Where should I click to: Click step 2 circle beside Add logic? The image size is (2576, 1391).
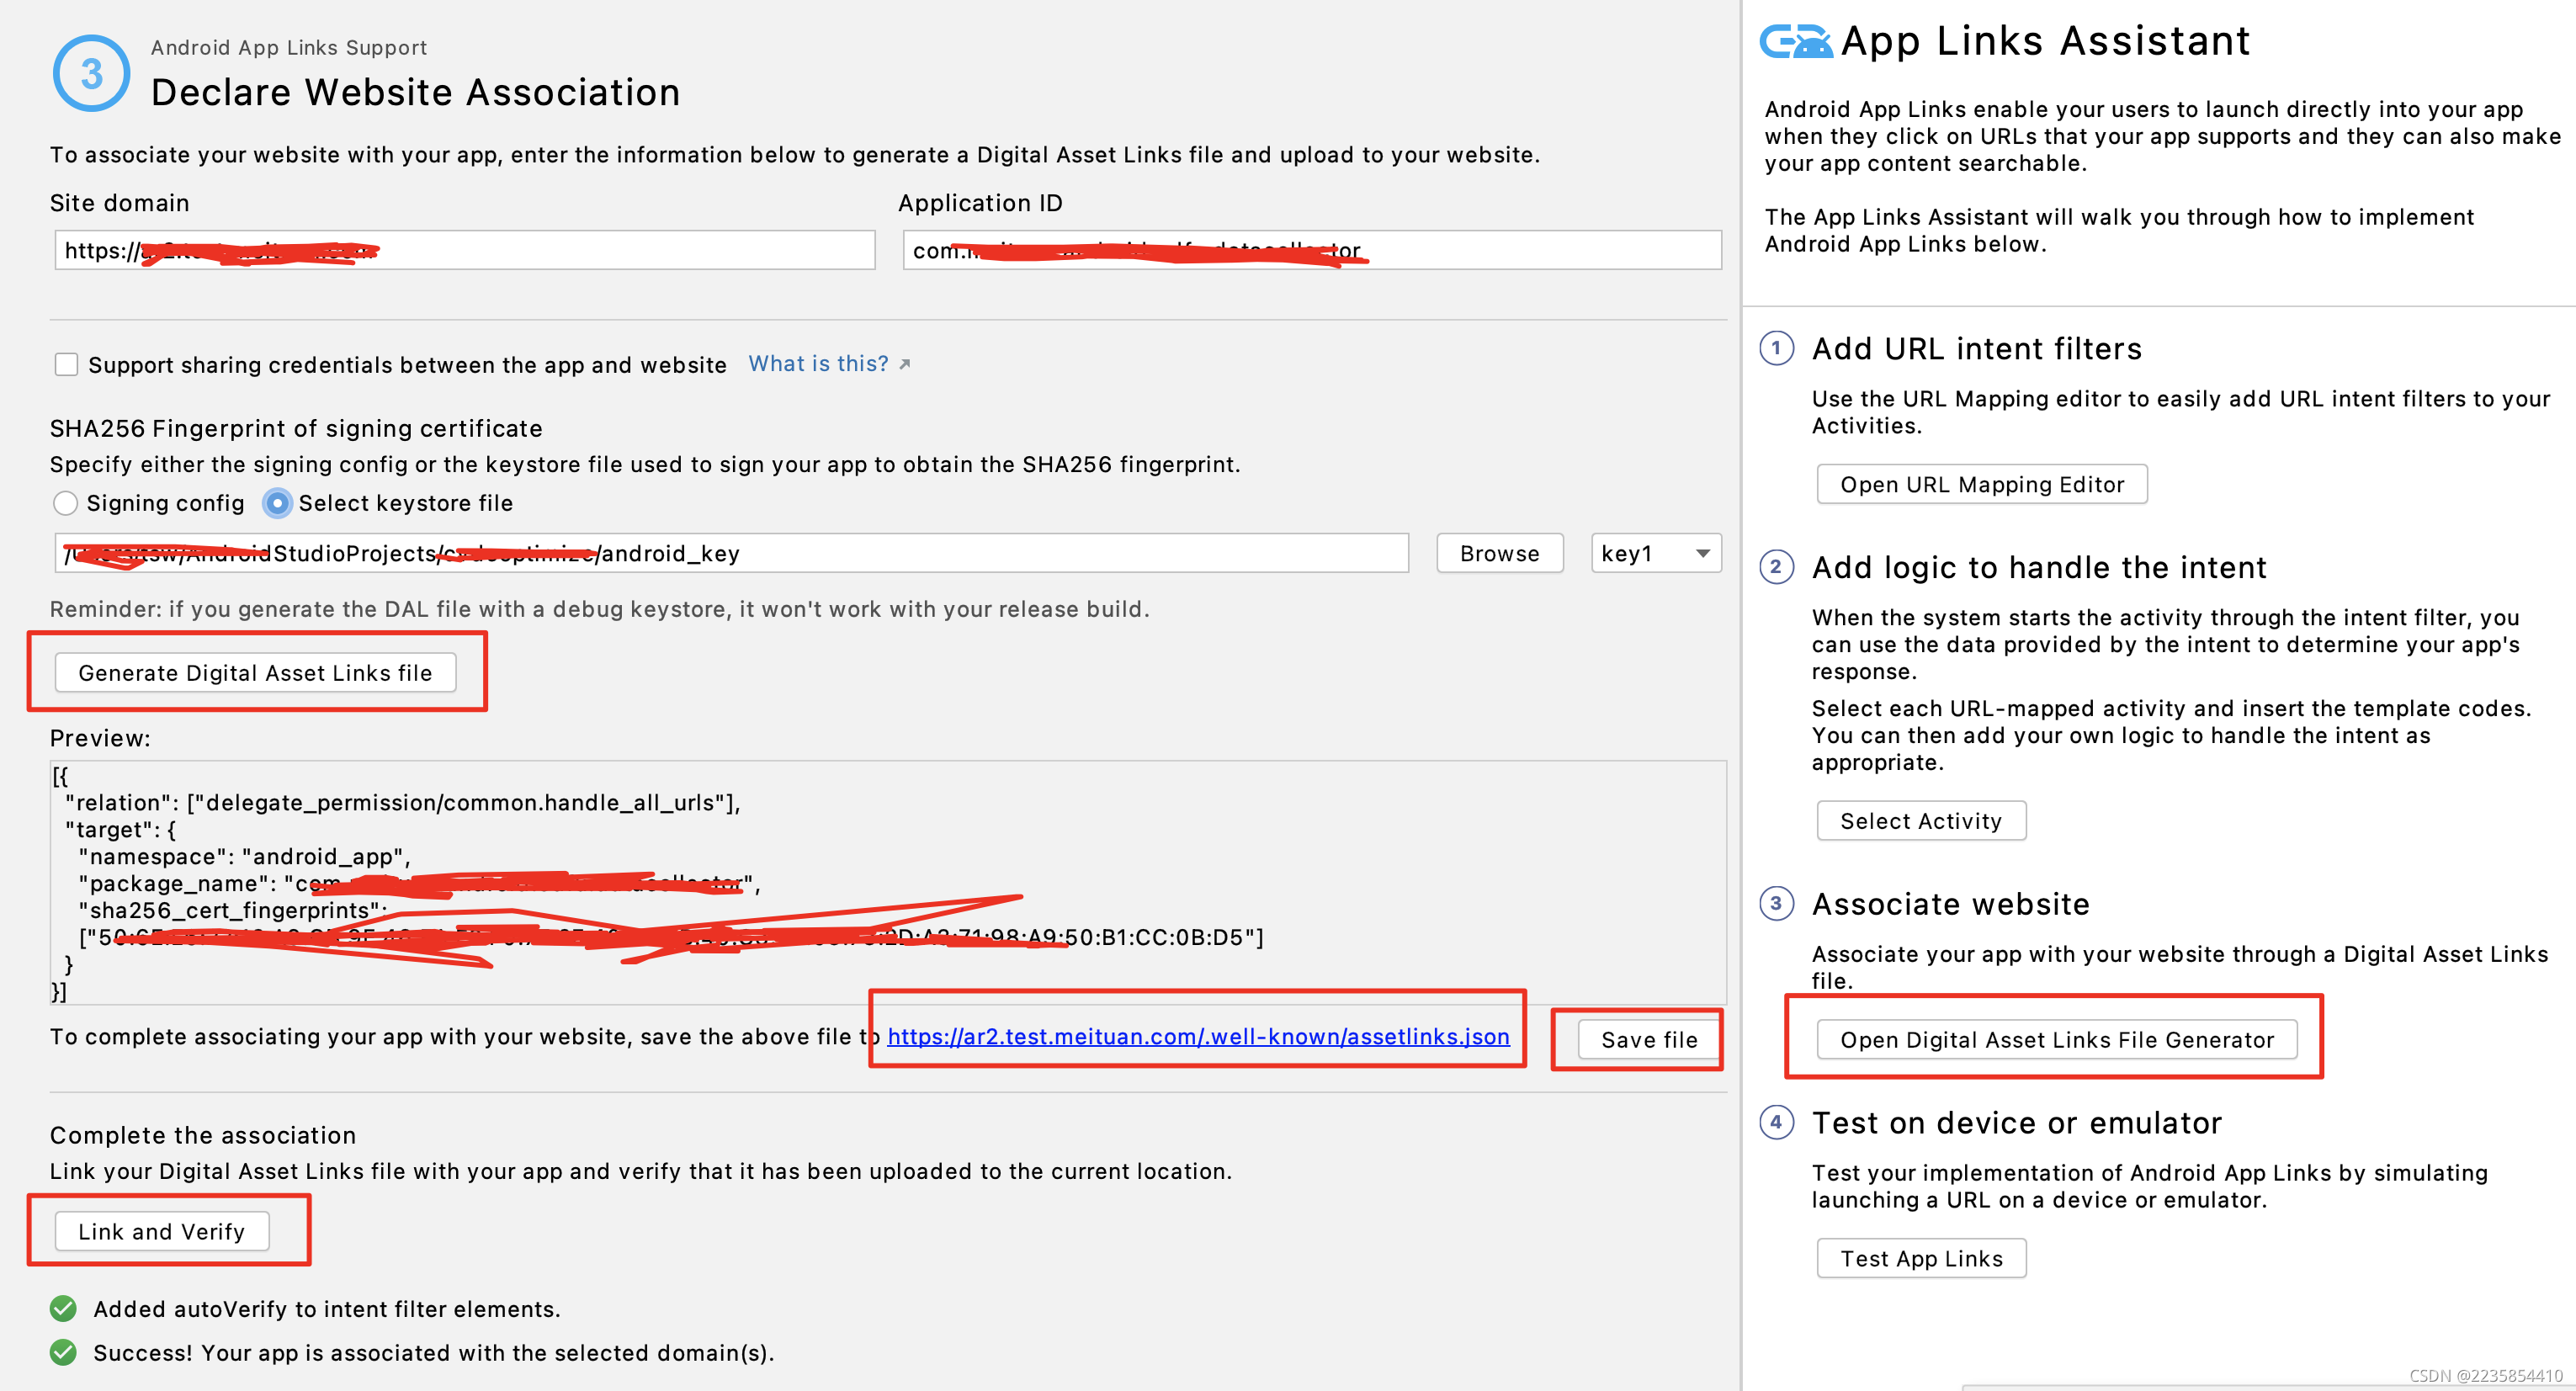coord(1776,567)
